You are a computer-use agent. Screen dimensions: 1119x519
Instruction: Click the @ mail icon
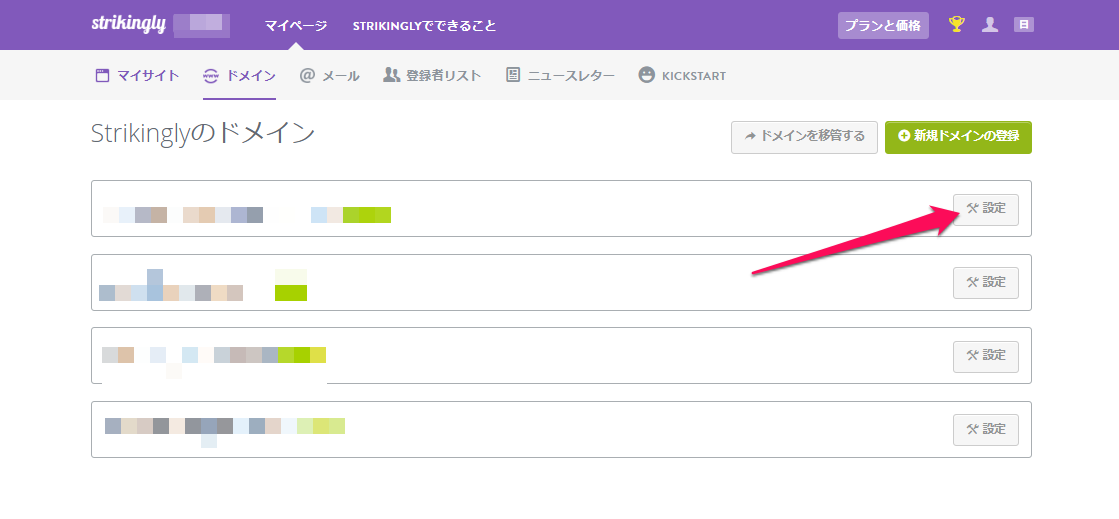[307, 75]
